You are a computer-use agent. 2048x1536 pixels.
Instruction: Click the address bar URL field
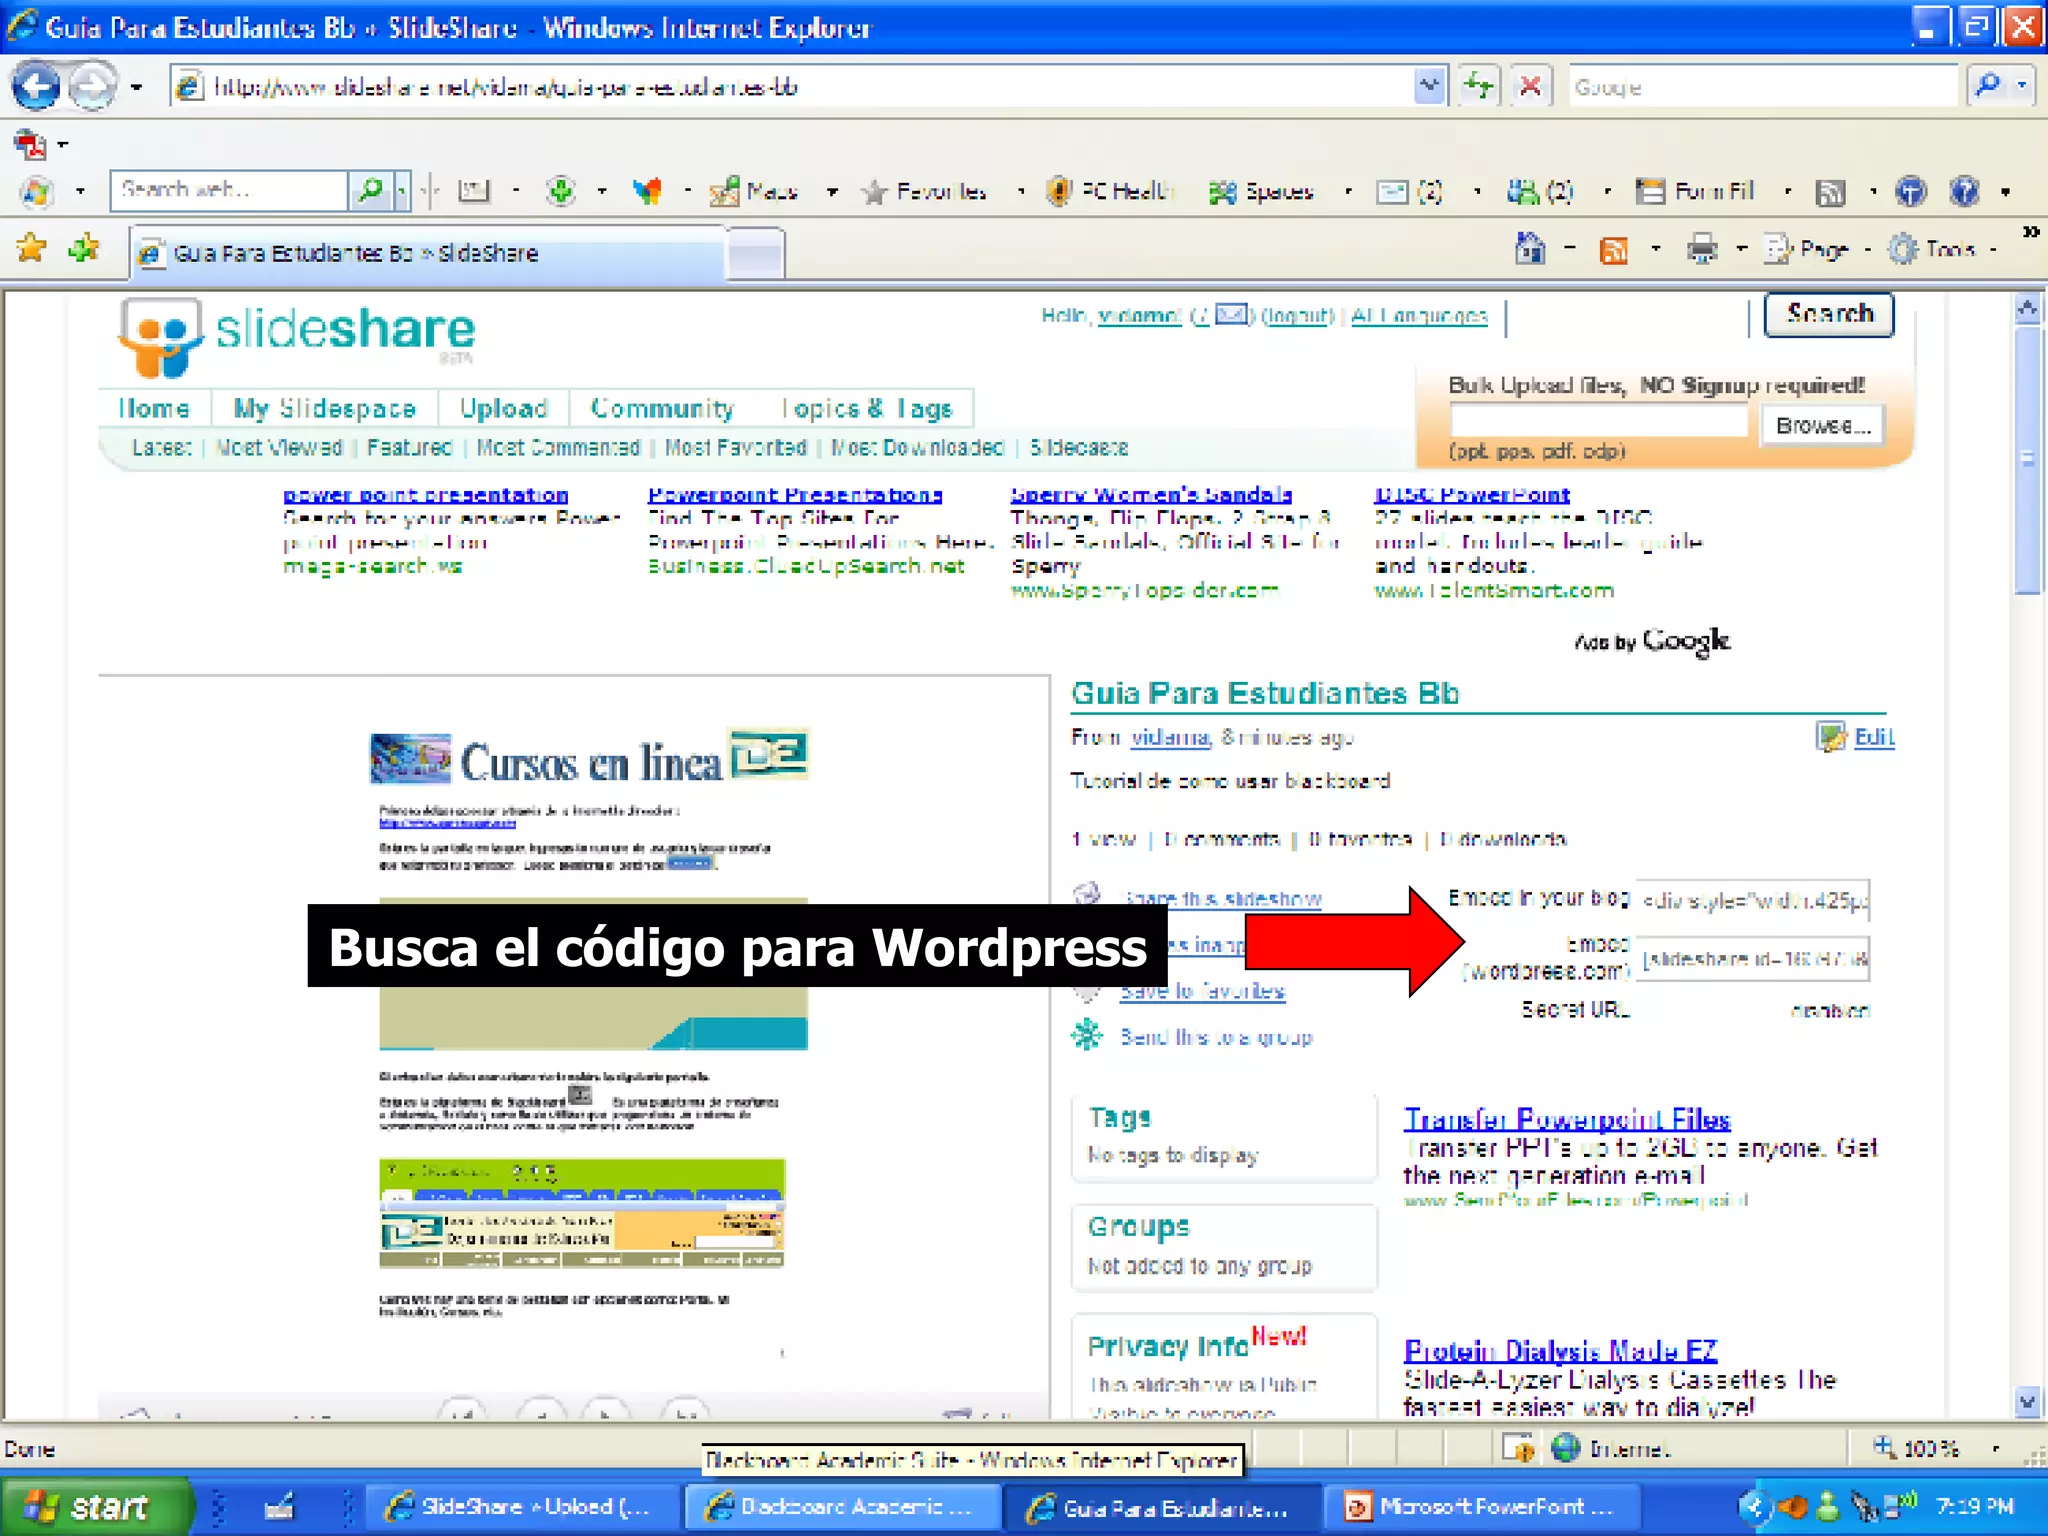(x=790, y=87)
